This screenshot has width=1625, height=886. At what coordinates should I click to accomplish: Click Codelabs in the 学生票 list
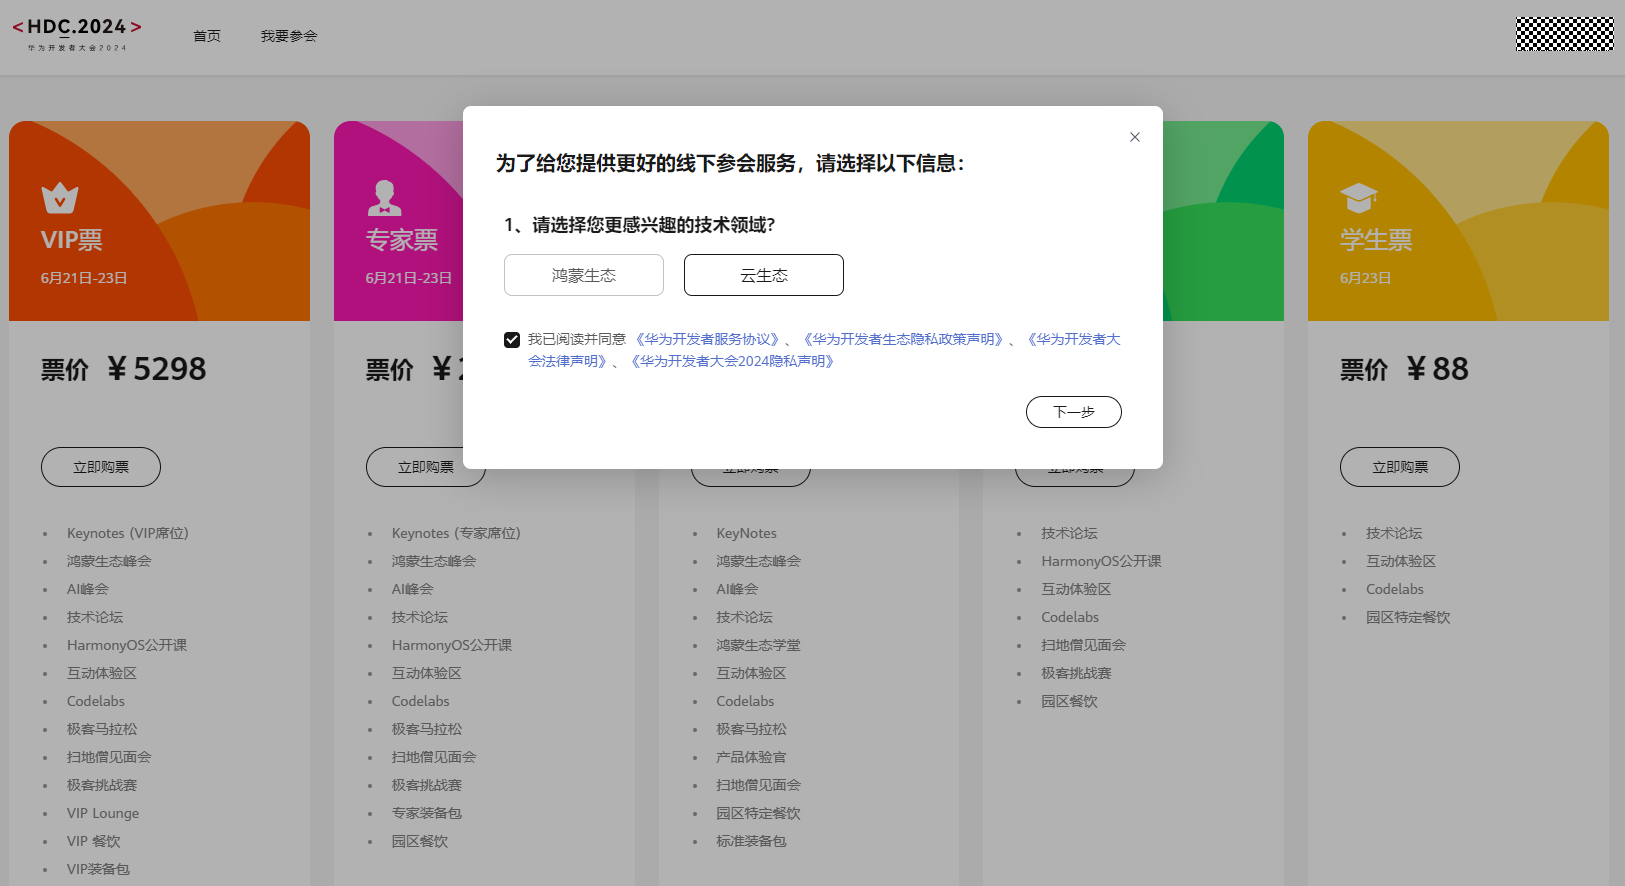point(1395,589)
